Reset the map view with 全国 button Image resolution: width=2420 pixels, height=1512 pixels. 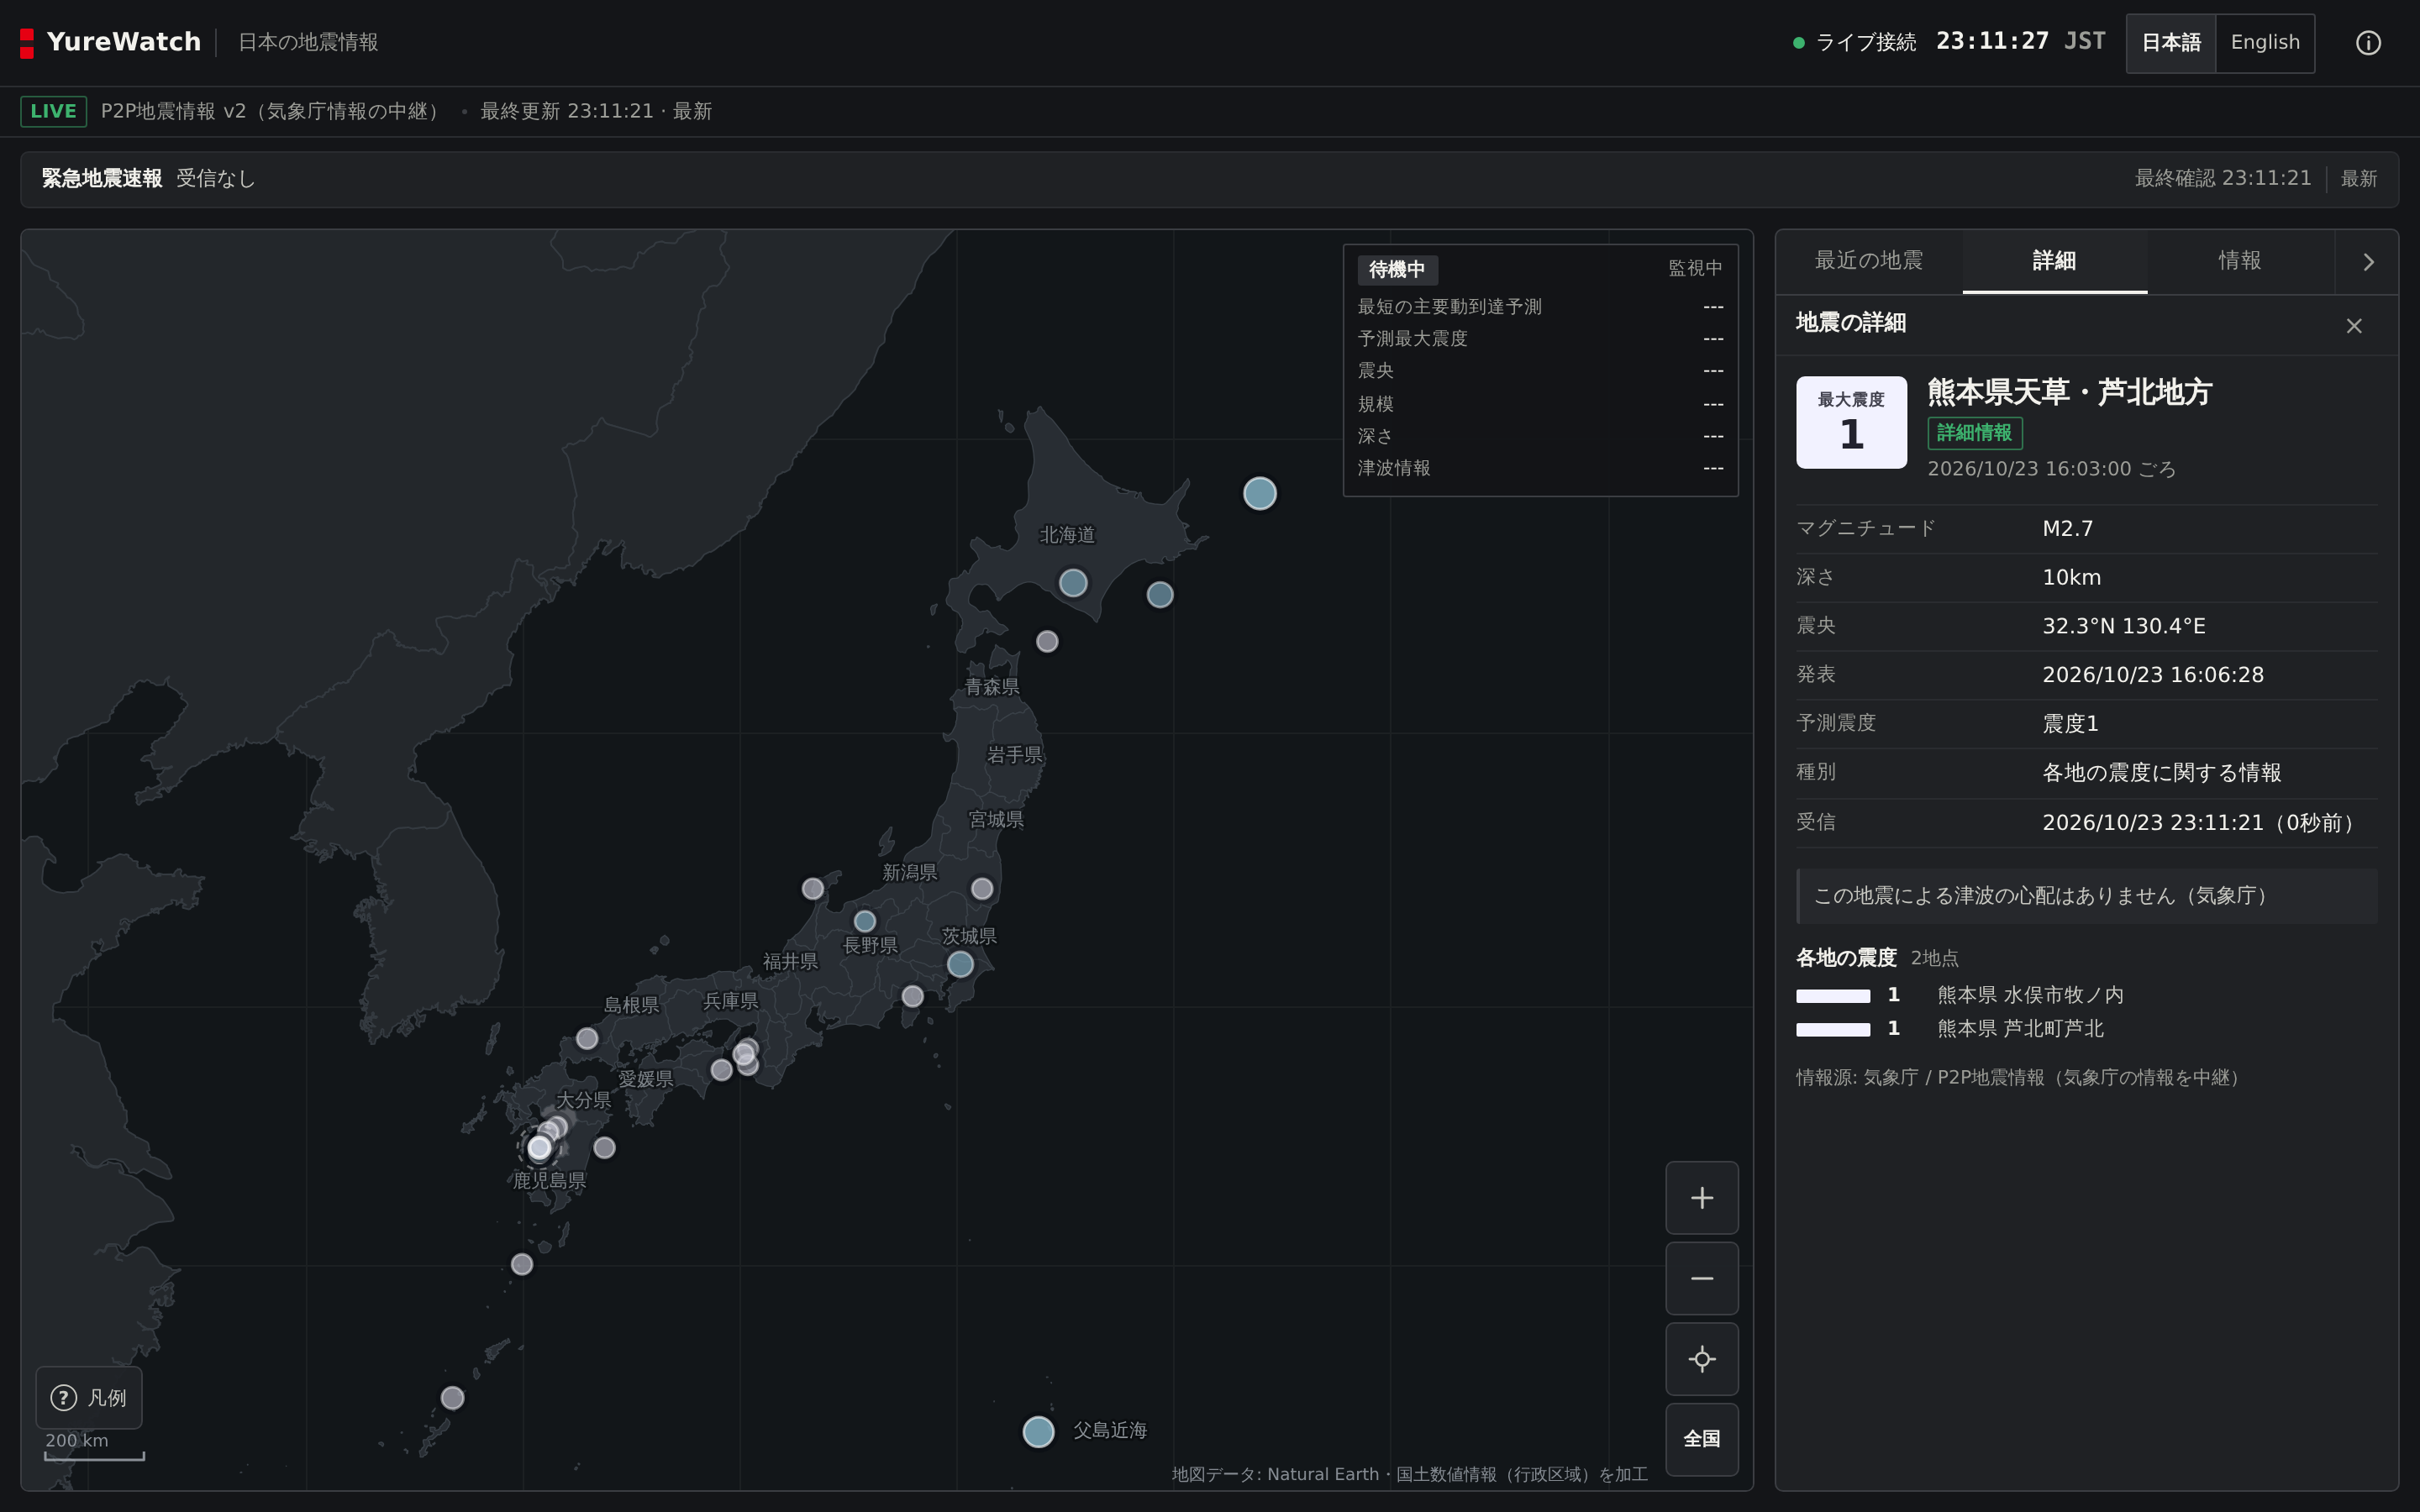coord(1701,1439)
